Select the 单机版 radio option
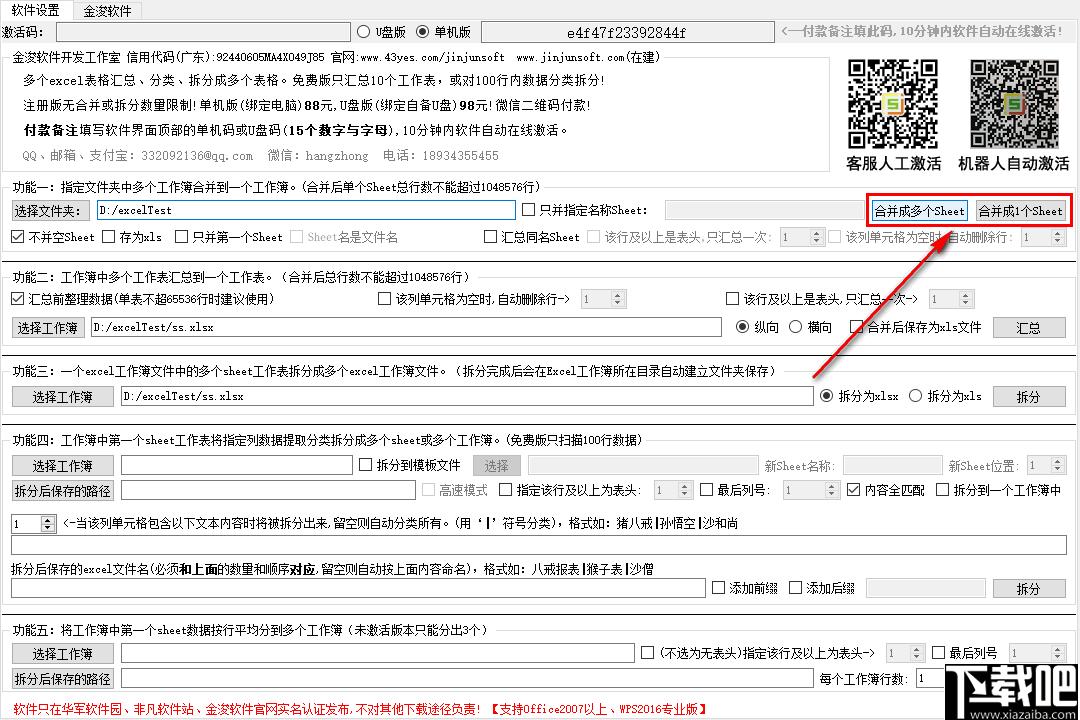This screenshot has height=720, width=1080. point(422,32)
